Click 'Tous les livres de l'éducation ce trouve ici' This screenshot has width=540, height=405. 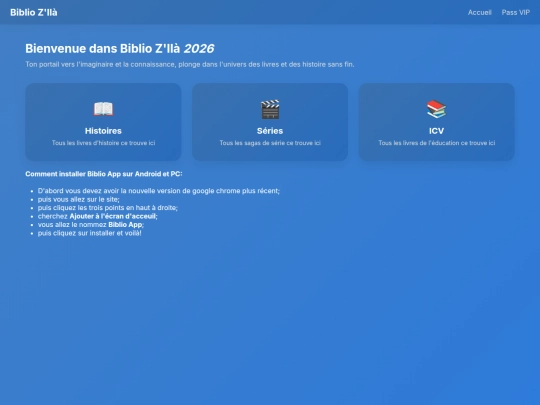pyautogui.click(x=437, y=143)
